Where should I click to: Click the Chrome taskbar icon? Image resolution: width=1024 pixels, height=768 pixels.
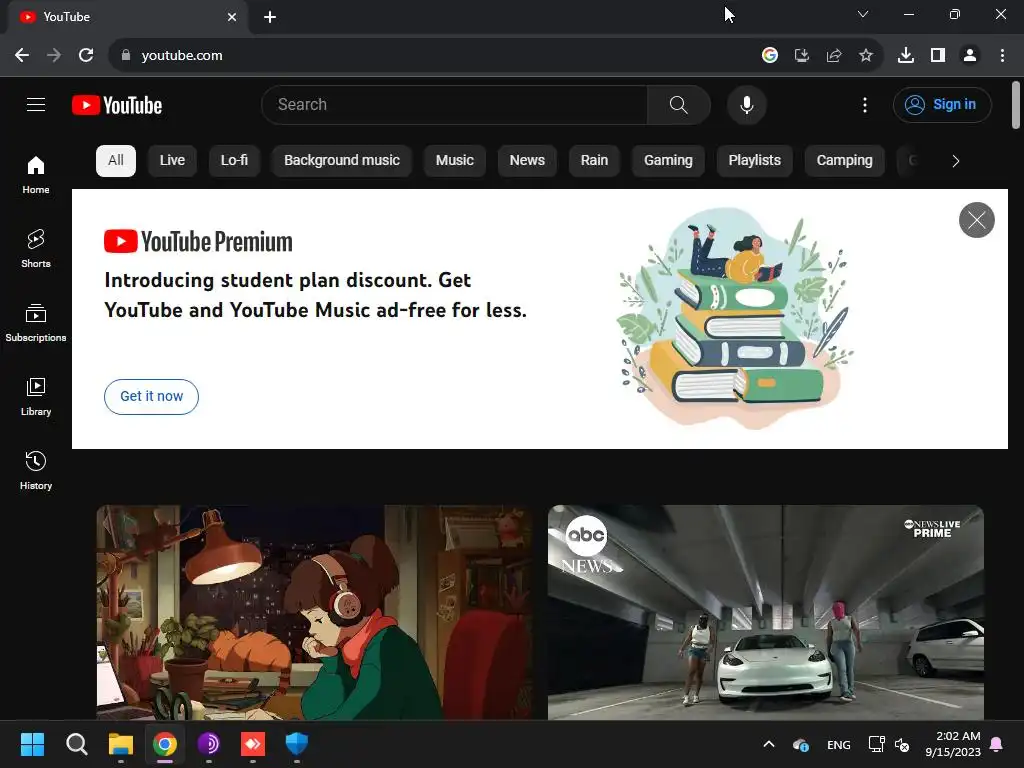pos(165,744)
